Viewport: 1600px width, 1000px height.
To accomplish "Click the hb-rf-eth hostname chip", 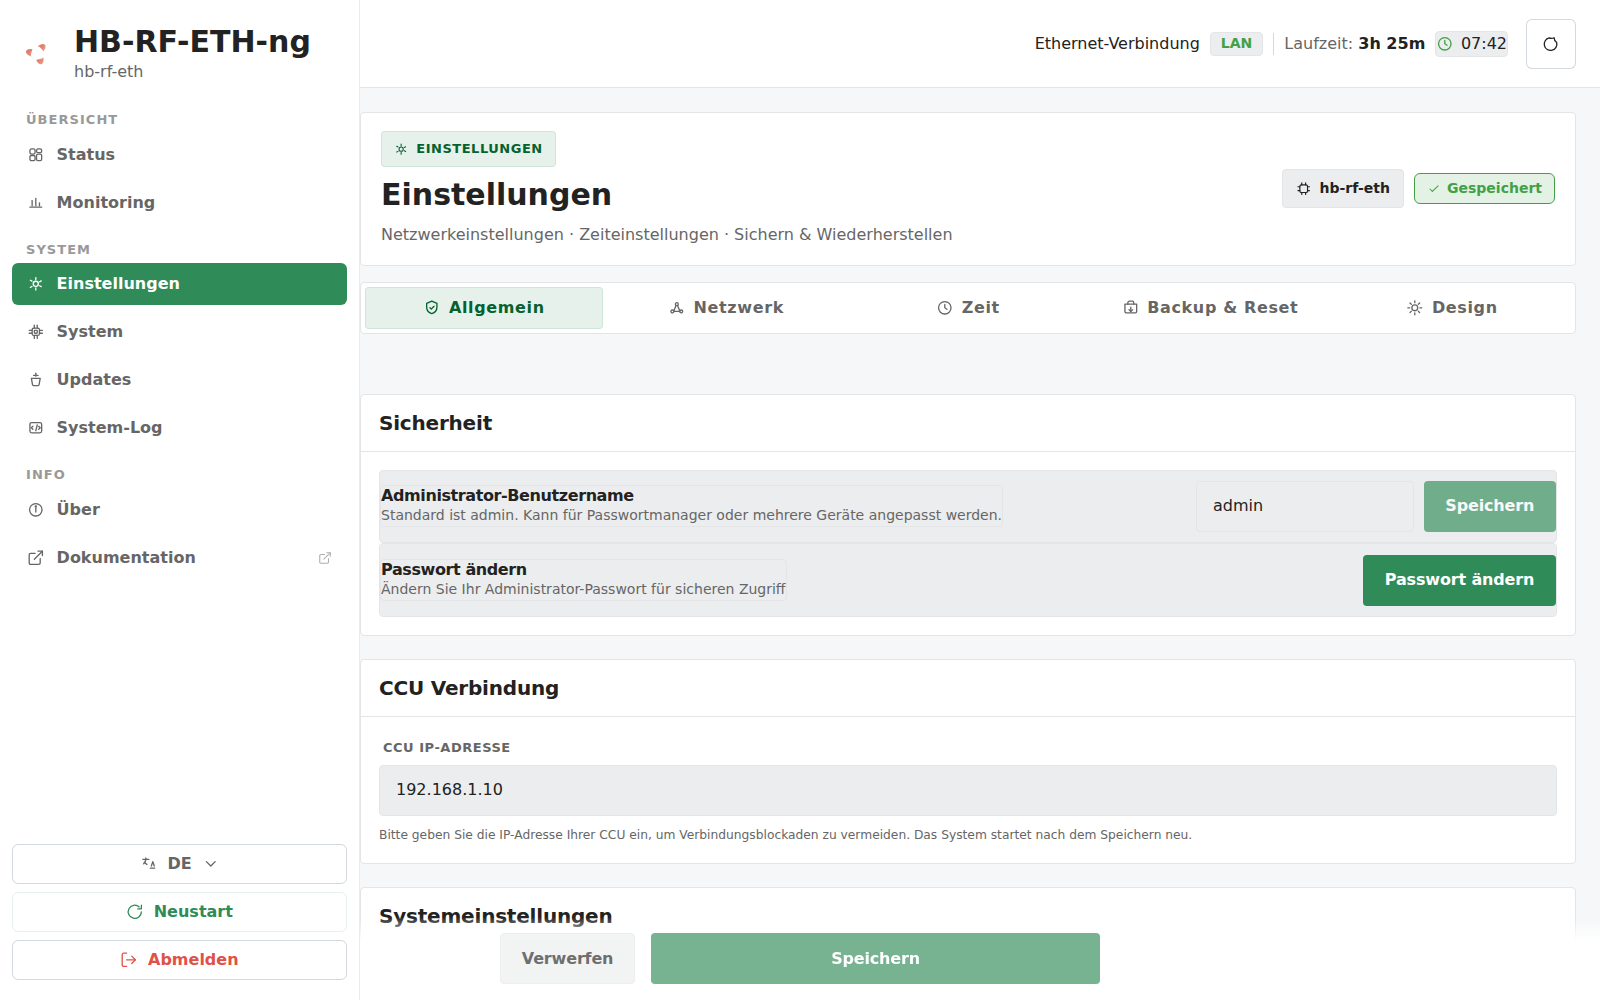I will (x=1343, y=189).
